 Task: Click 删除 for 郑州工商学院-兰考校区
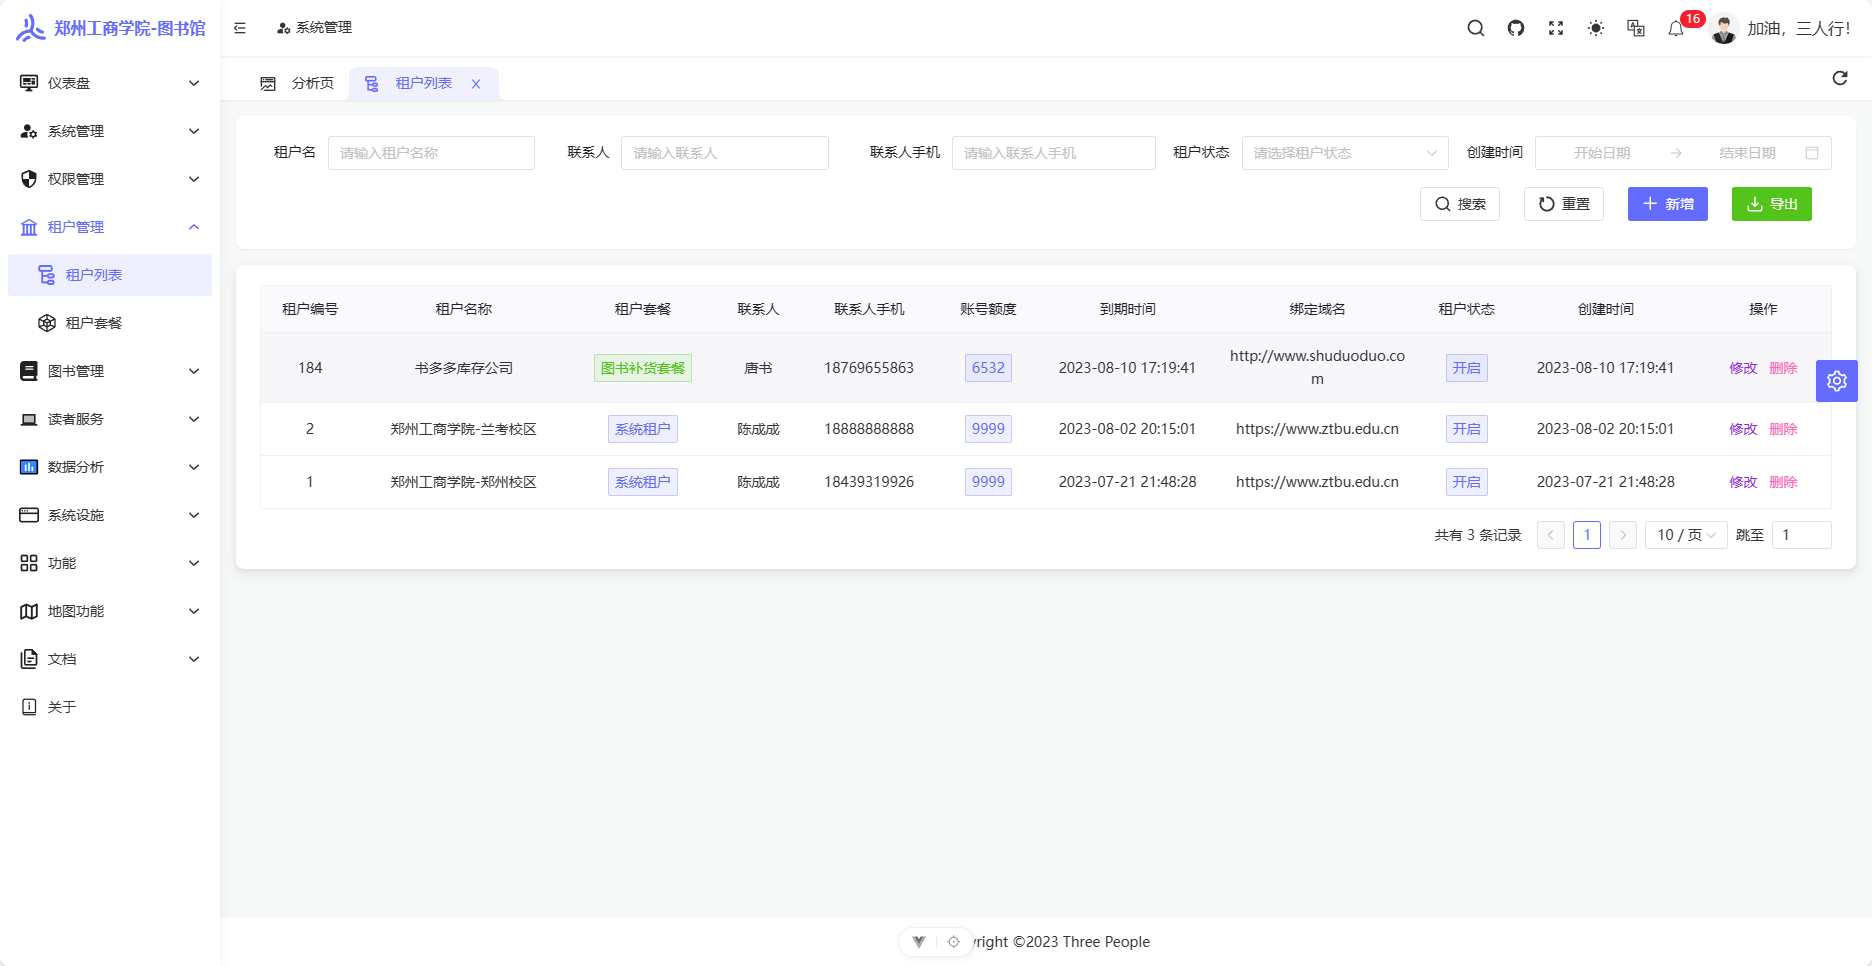[x=1783, y=429]
